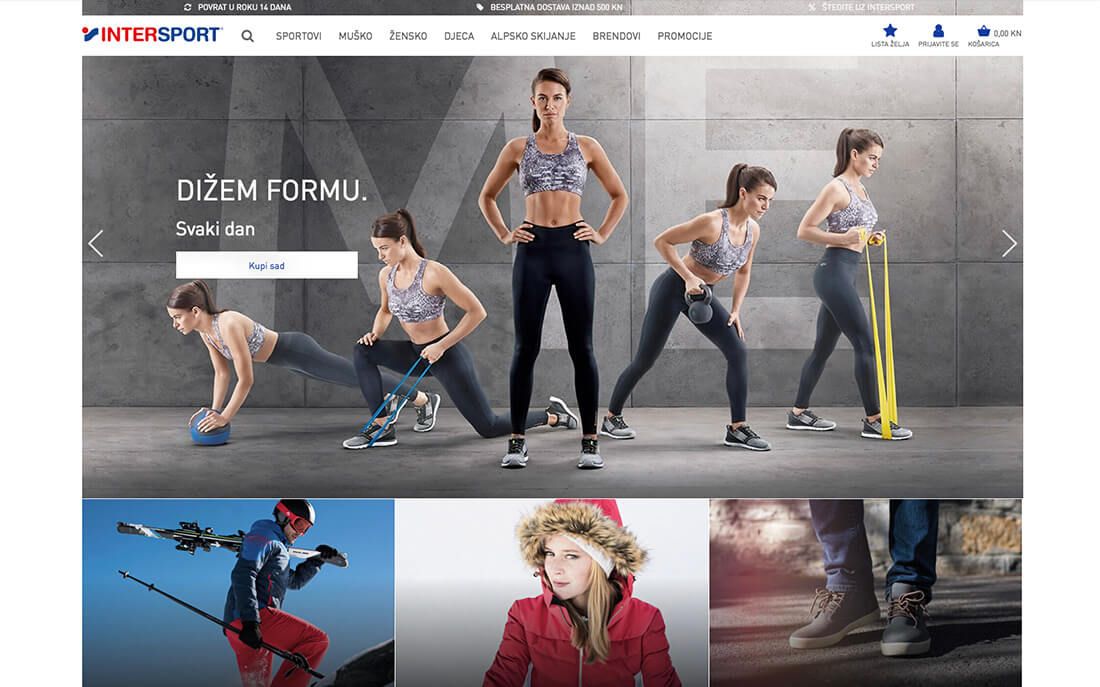Click the Prijavite se user icon

[x=938, y=31]
